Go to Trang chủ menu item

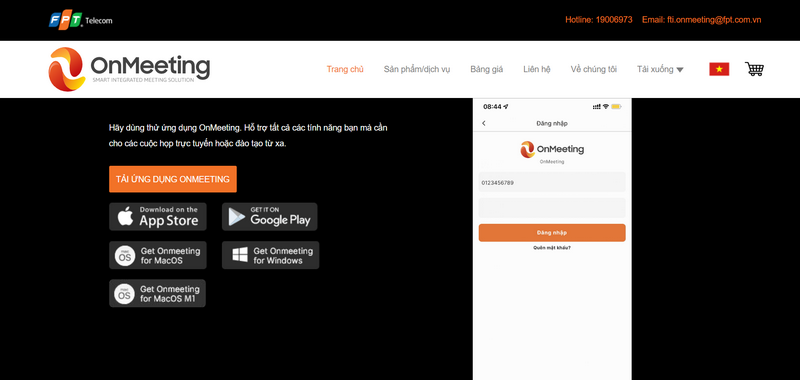(x=345, y=69)
